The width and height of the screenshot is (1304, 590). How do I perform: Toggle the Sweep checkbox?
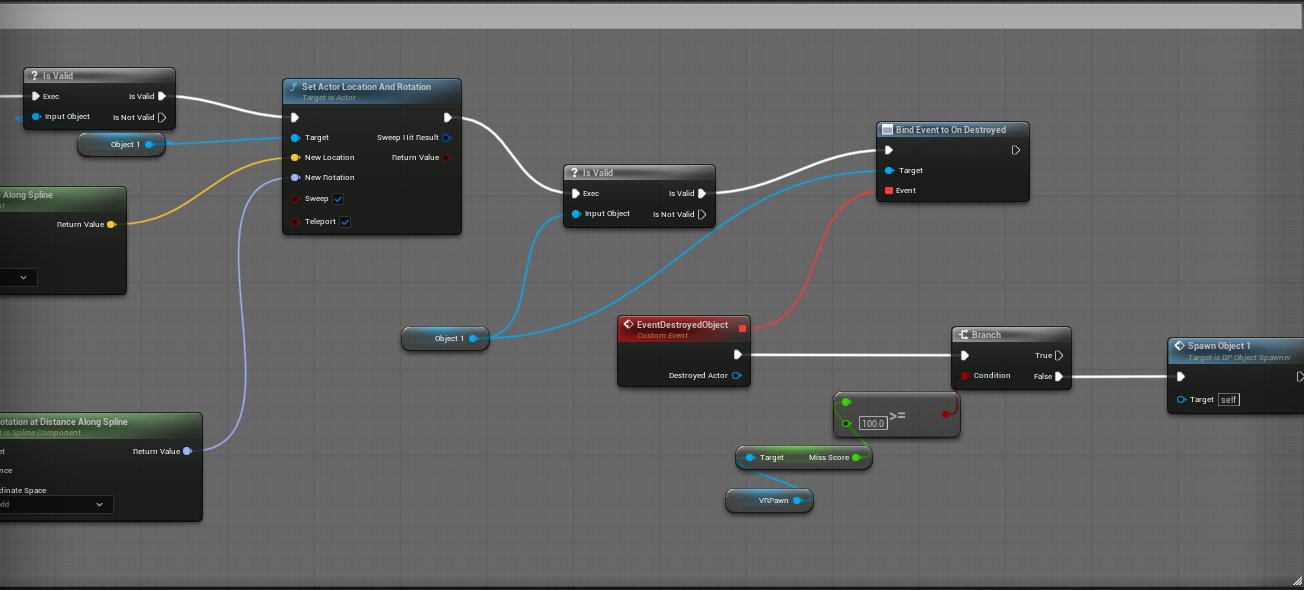(x=338, y=199)
